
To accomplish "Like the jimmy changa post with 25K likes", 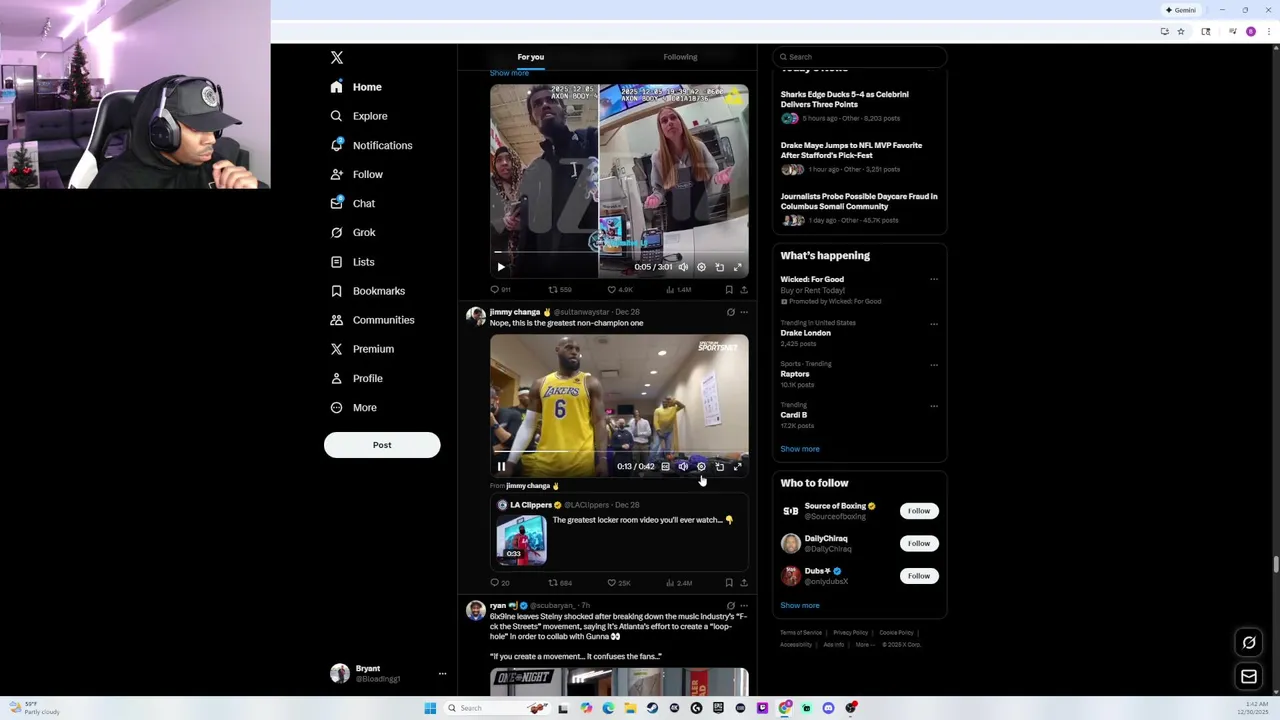I will coord(618,583).
